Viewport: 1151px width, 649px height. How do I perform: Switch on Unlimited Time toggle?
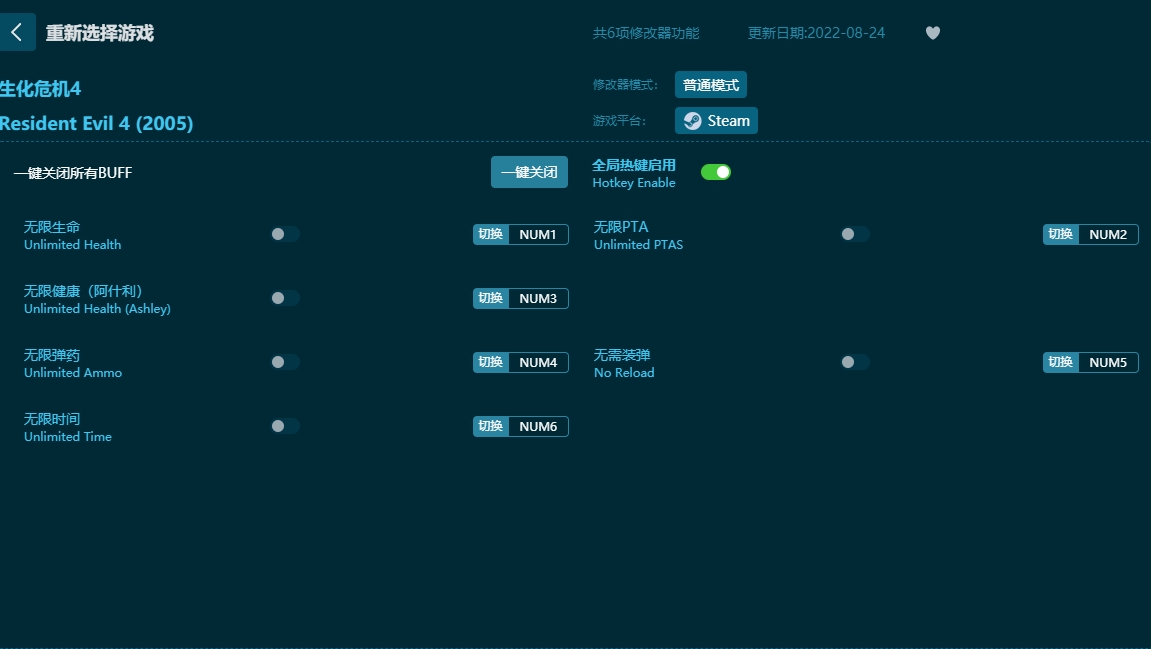285,426
